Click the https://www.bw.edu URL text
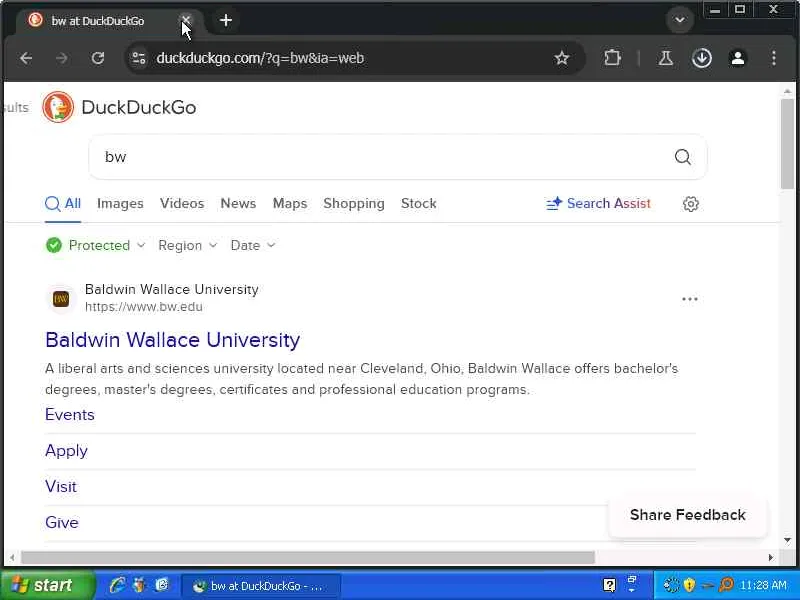The image size is (800, 600). pos(144,307)
